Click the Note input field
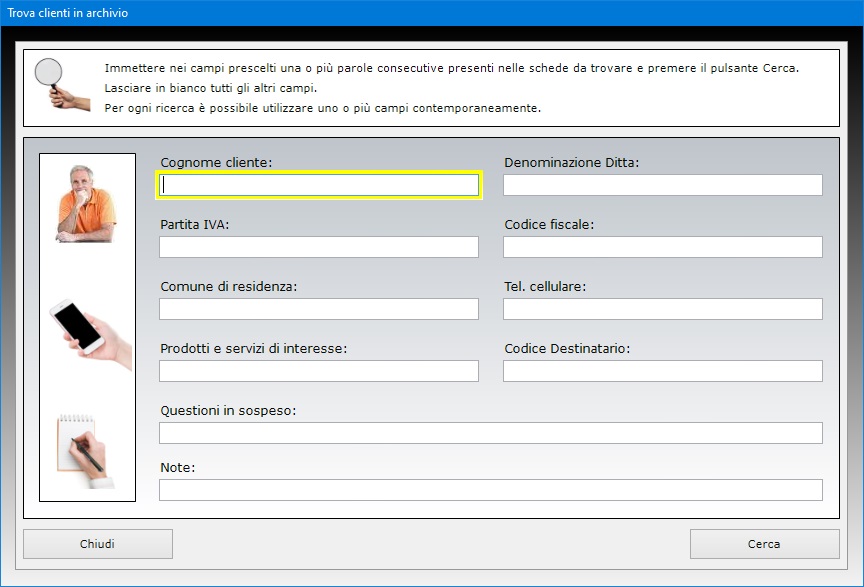This screenshot has width=864, height=587. pyautogui.click(x=491, y=490)
